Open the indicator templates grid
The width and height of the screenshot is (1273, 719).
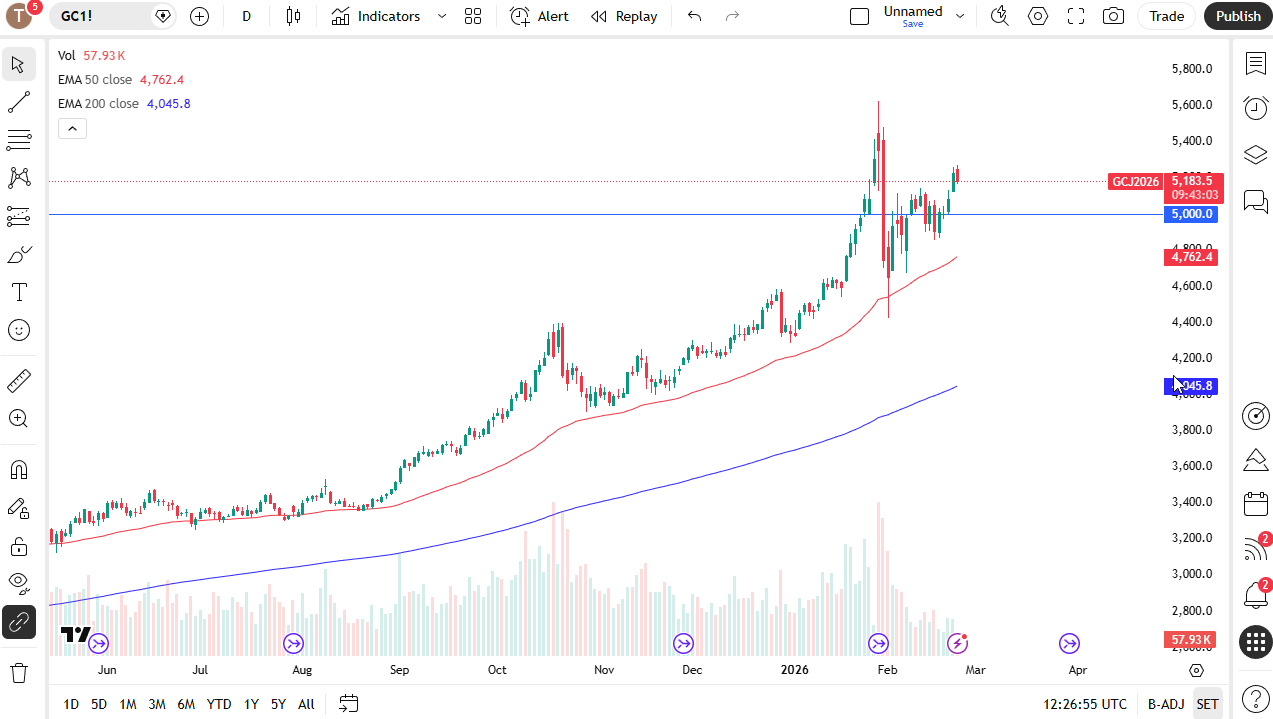473,16
